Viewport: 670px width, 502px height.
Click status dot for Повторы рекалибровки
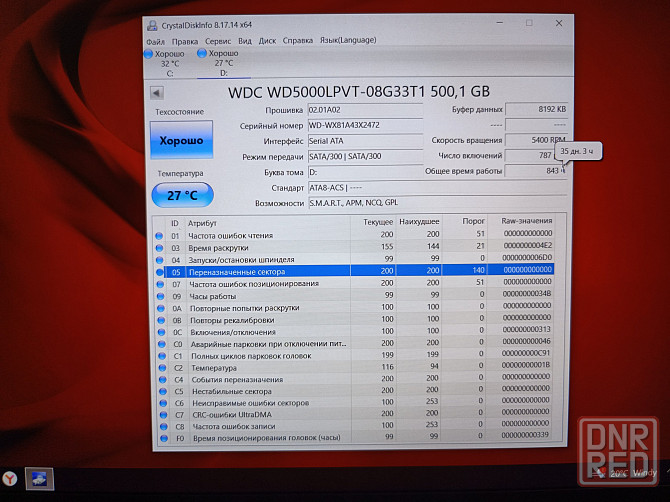coord(161,320)
